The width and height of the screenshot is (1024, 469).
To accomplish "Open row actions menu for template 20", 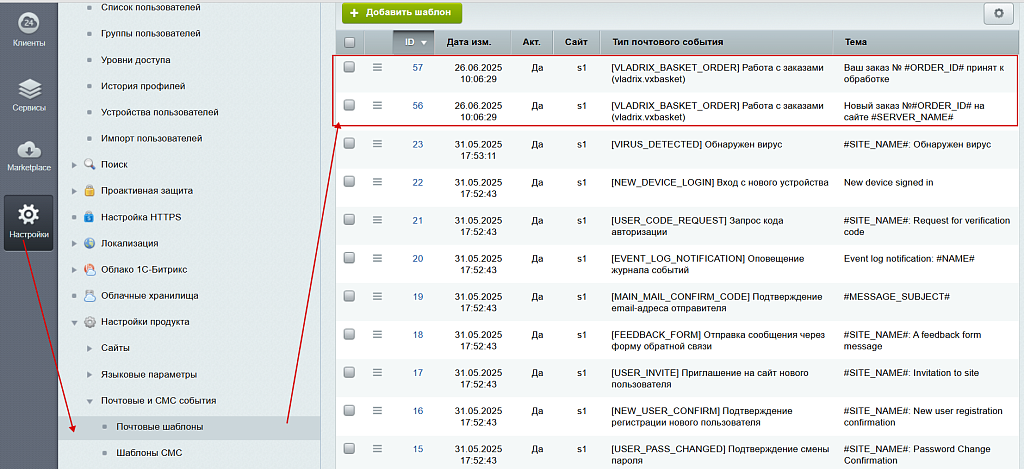I will click(378, 258).
